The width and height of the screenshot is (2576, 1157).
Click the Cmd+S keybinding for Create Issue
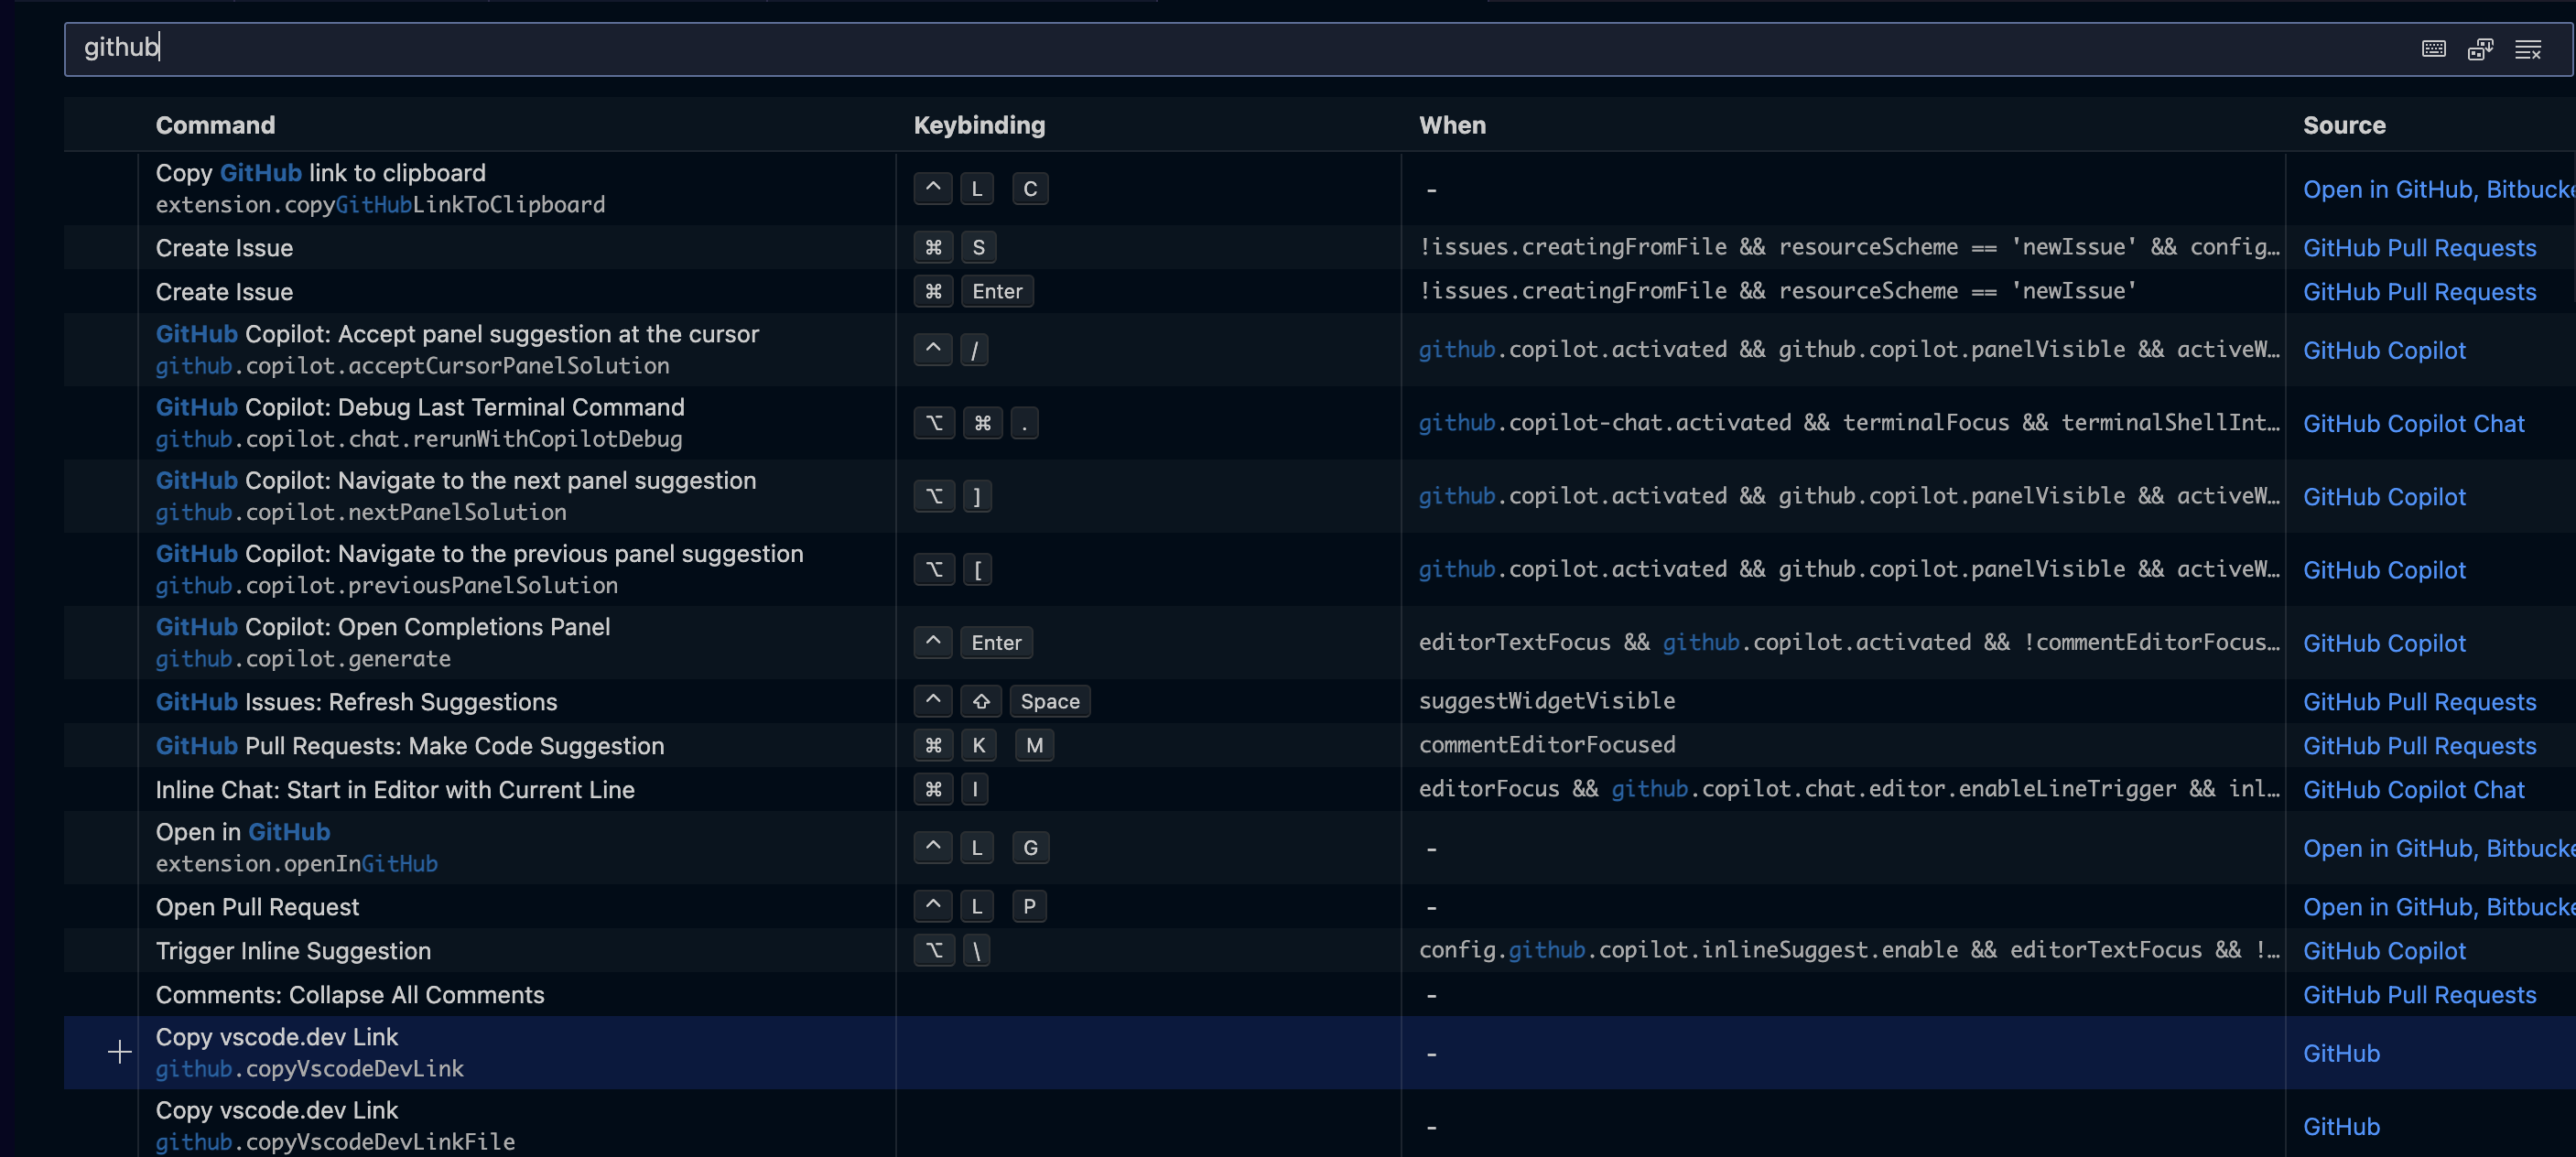coord(955,247)
